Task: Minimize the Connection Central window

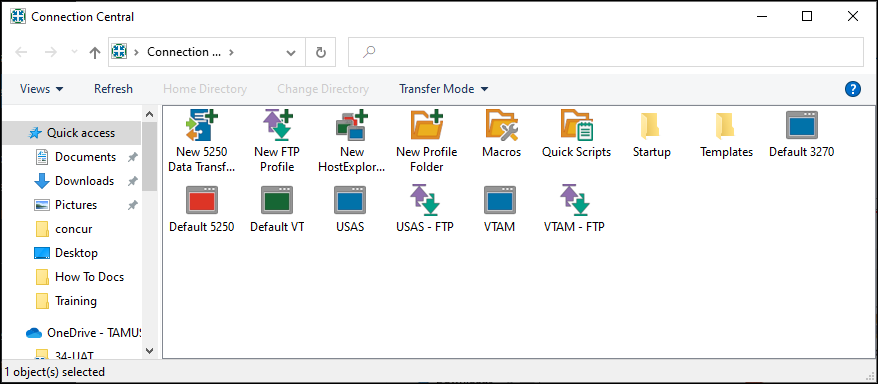Action: tap(761, 16)
